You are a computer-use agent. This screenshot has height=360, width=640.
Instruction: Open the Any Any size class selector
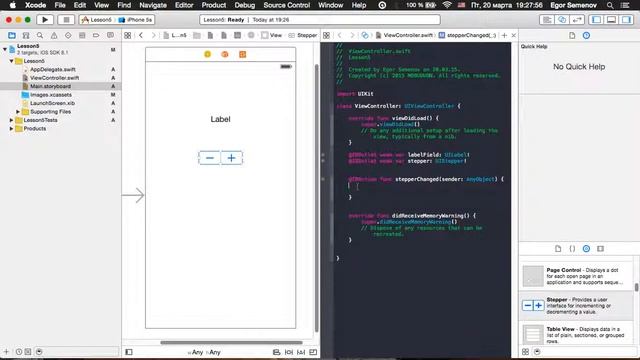click(x=204, y=352)
